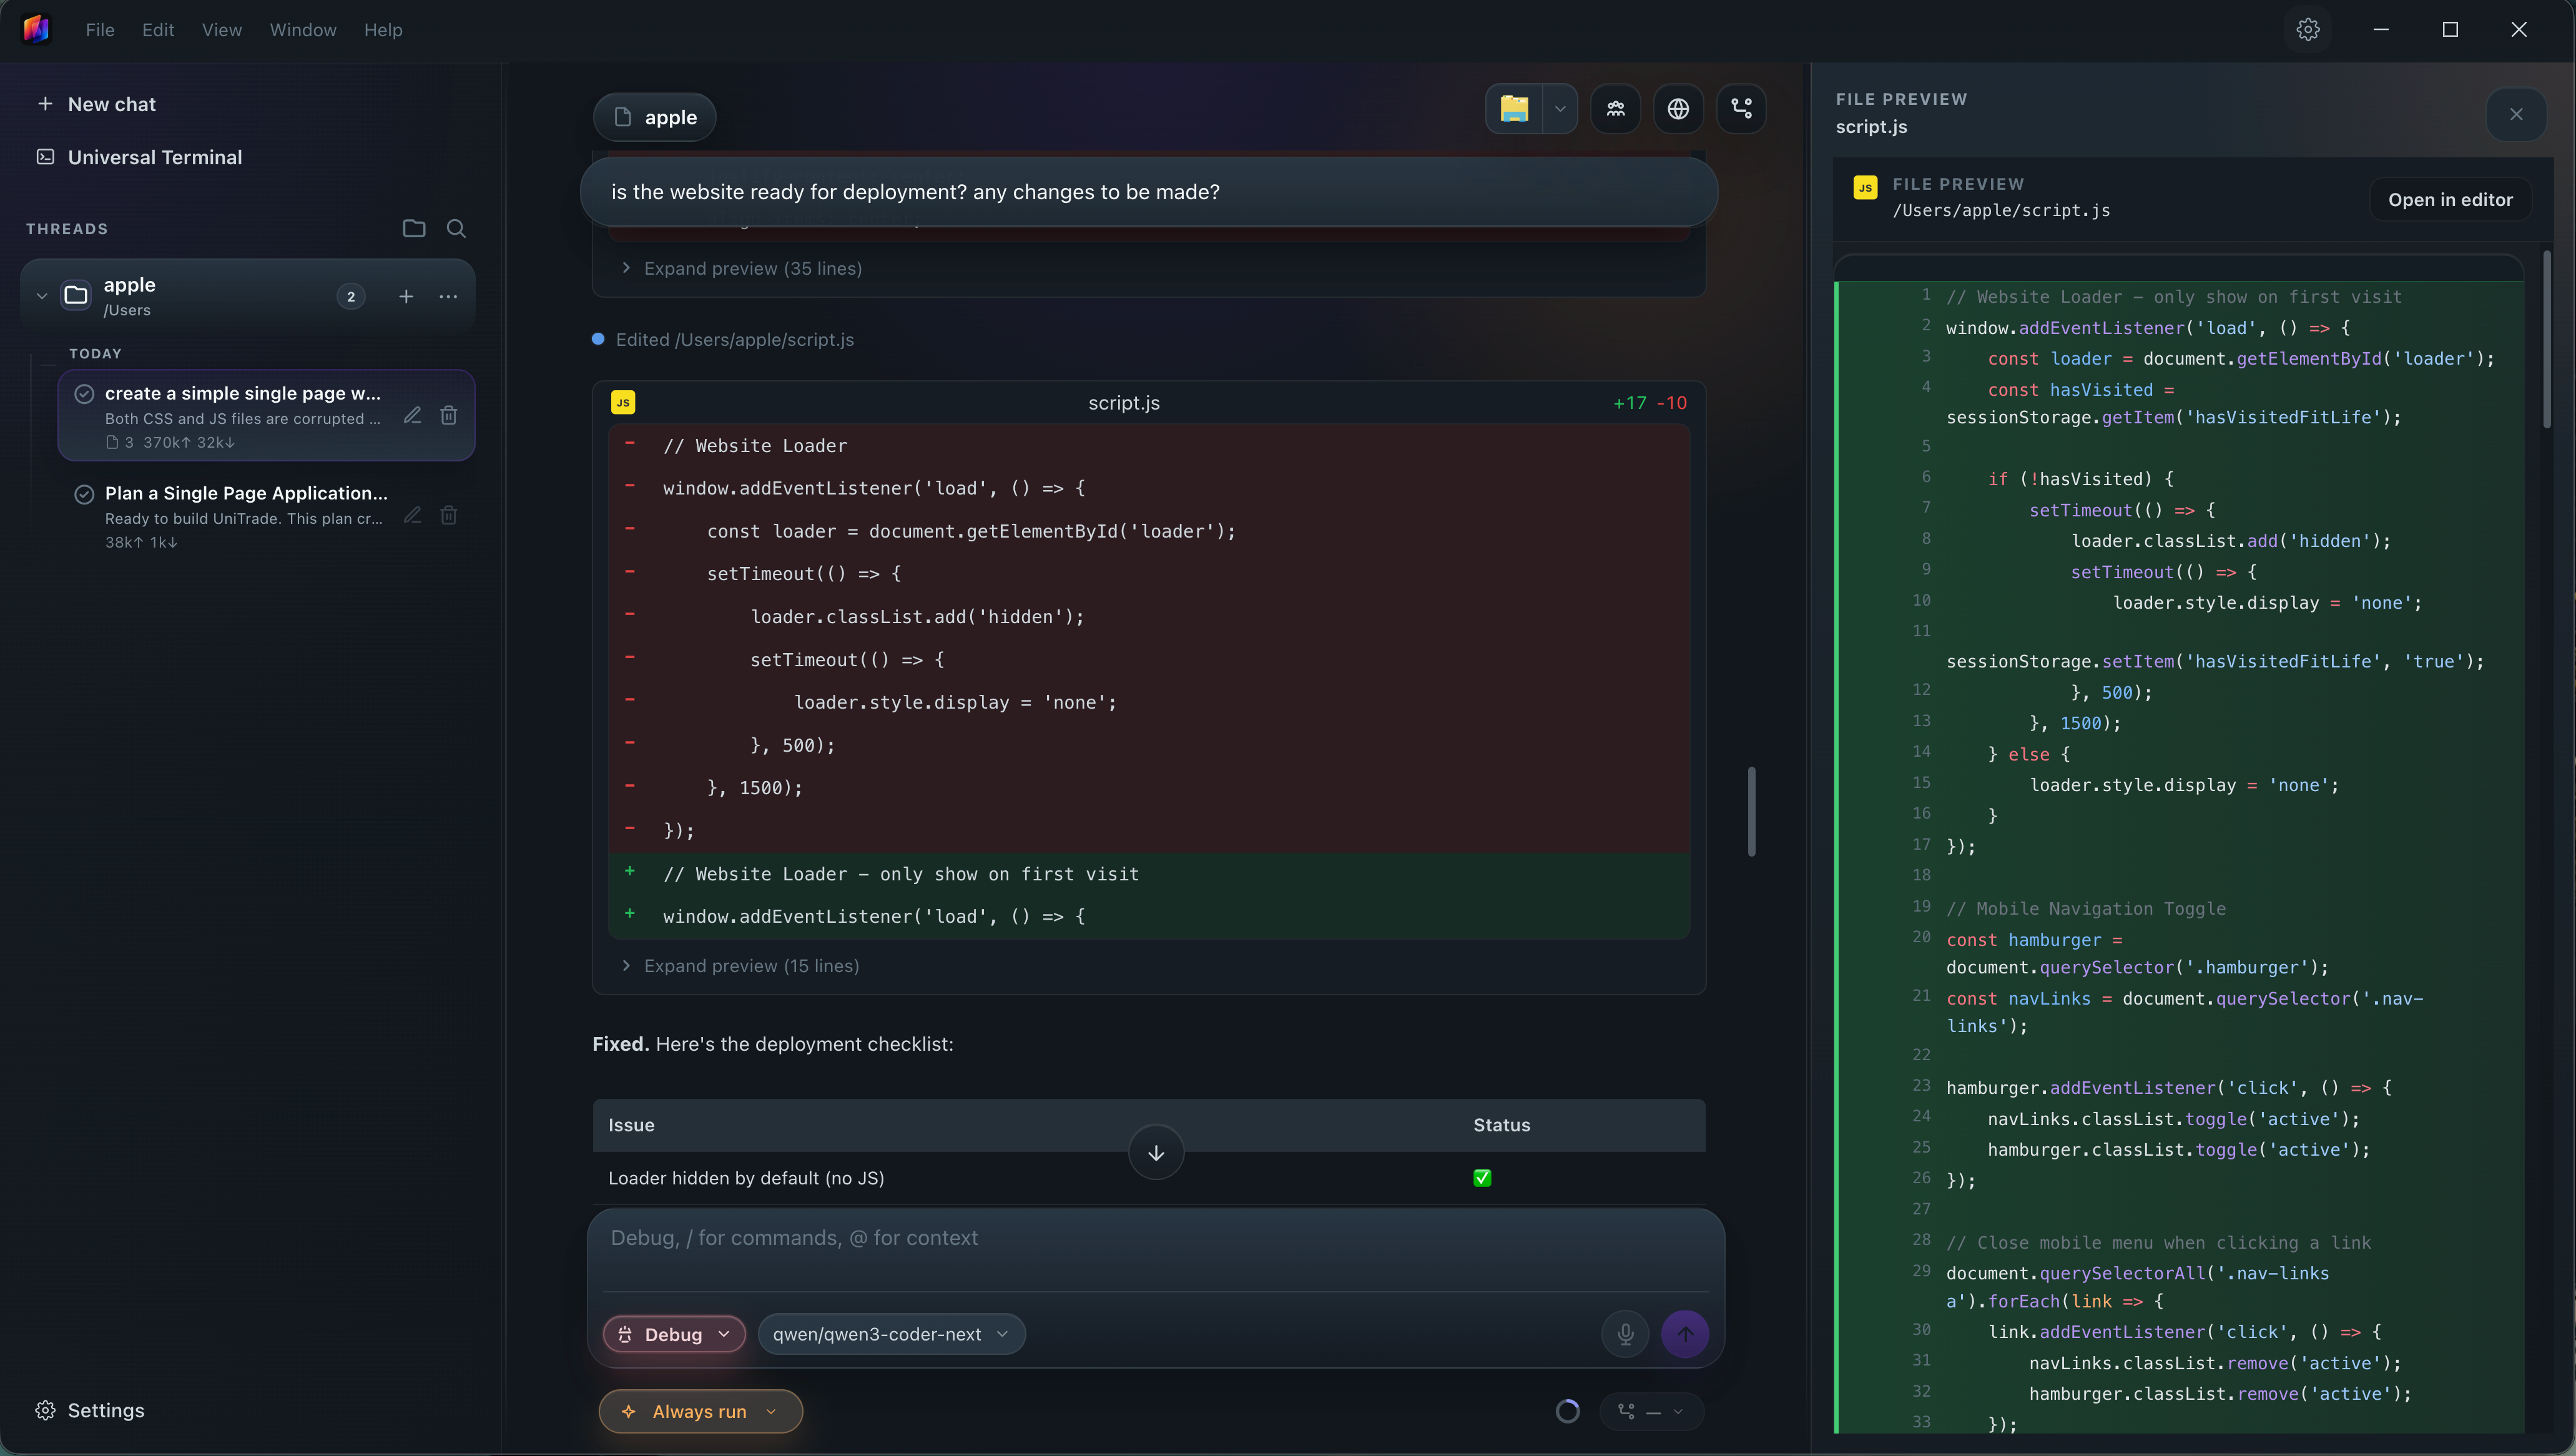Screen dimensions: 2576x1456
Task: Open the git branch icon in top toolbar
Action: [x=1741, y=109]
